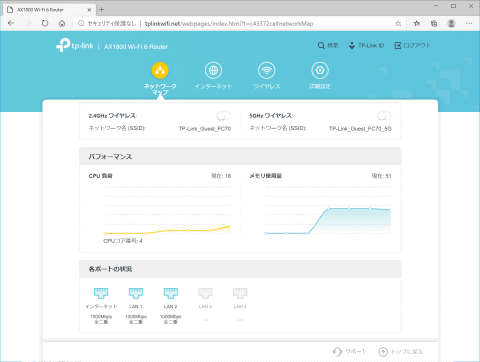Open the Support (サポート) link

350,351
